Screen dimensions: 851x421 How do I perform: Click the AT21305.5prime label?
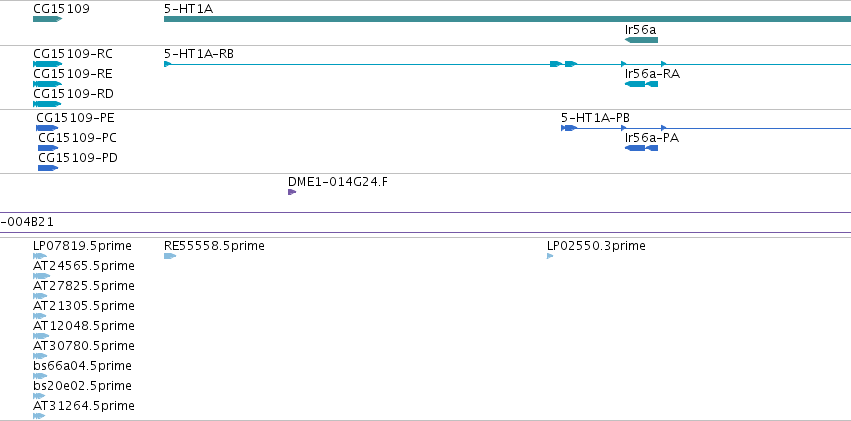84,306
